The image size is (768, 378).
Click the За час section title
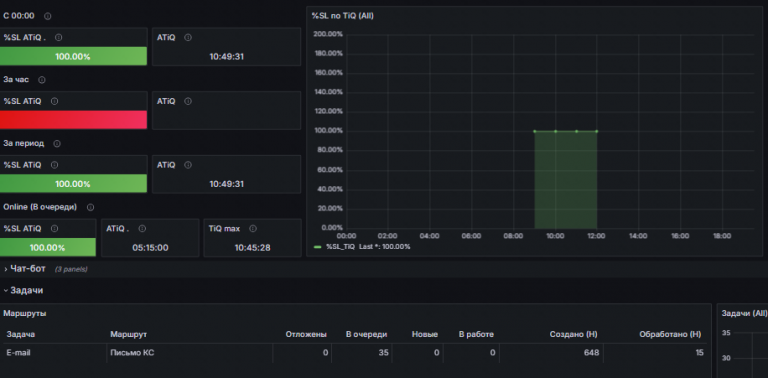(x=16, y=80)
